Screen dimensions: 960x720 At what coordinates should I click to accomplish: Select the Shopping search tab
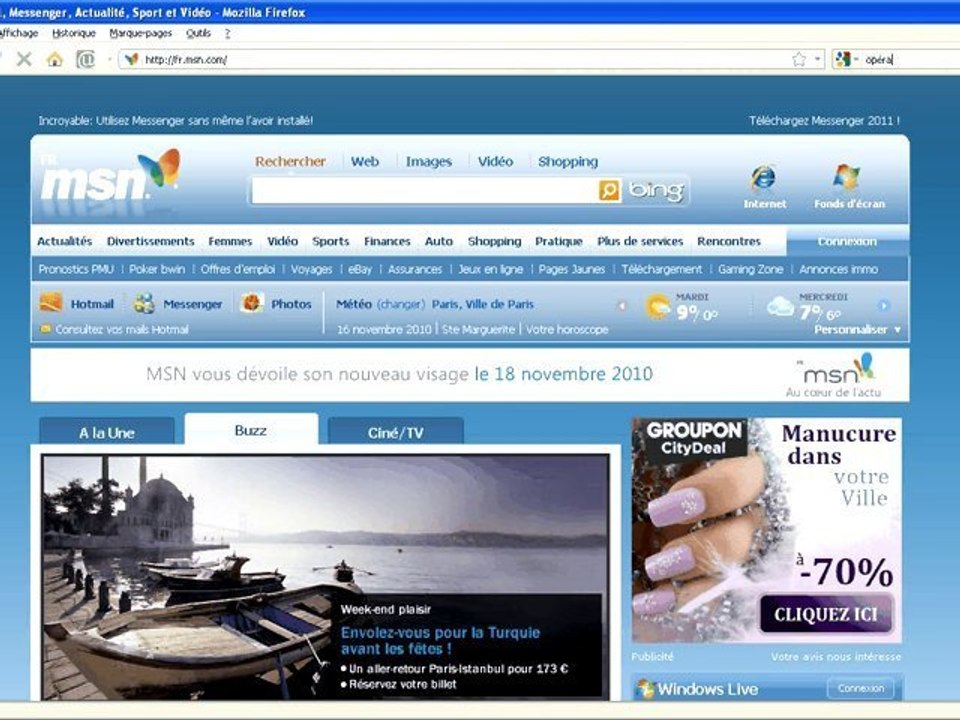pos(568,162)
